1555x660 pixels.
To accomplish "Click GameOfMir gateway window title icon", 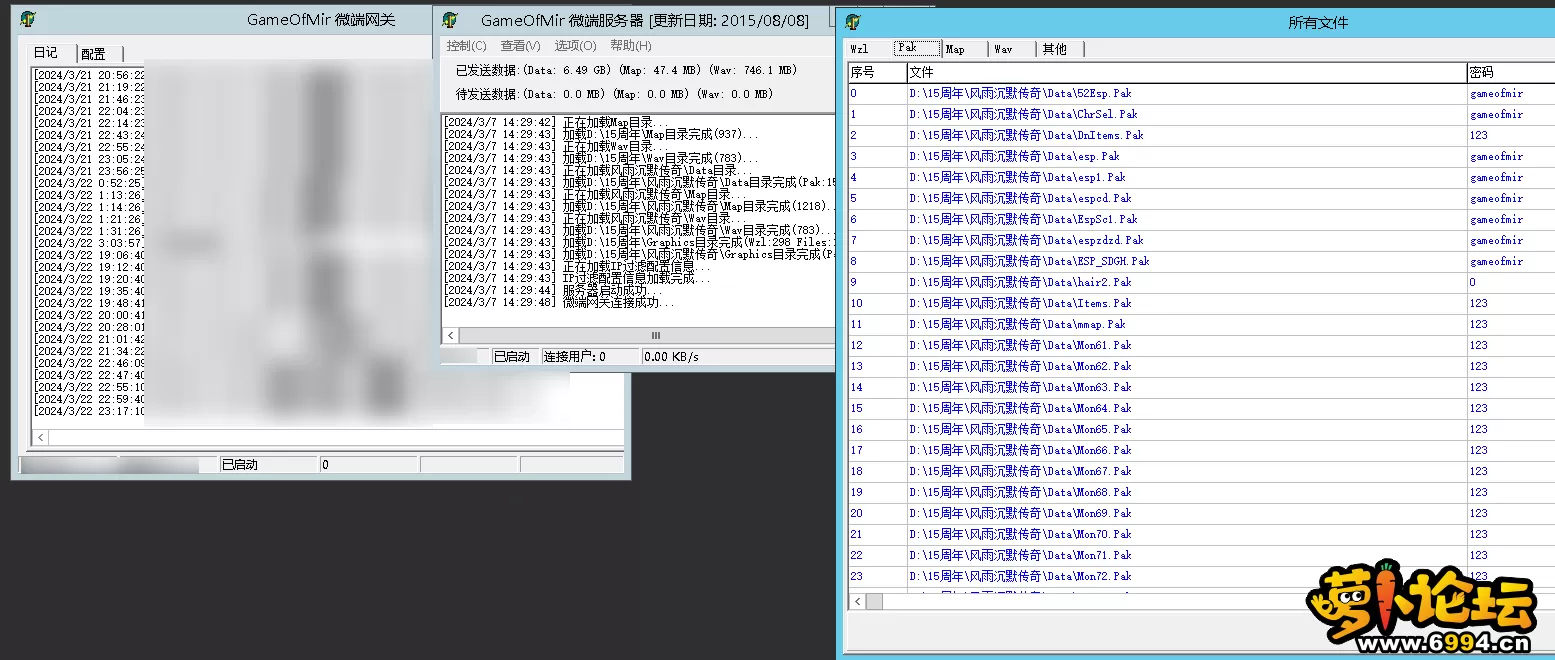I will coord(28,19).
